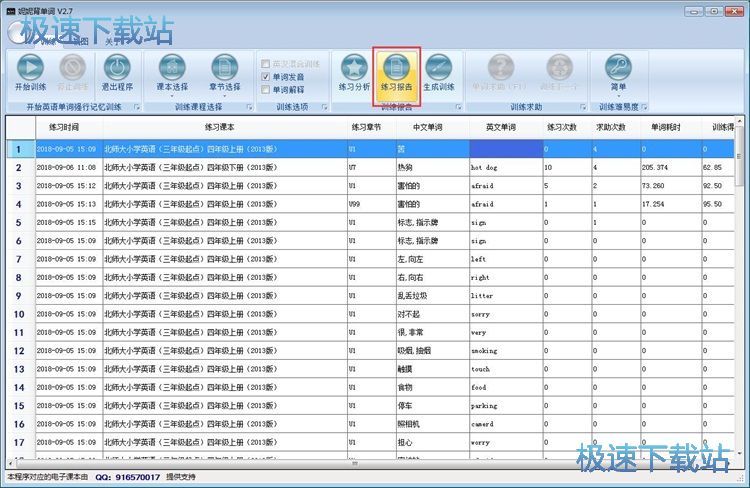Image resolution: width=750 pixels, height=488 pixels.
Task: Sort by 中文单词 column header
Action: point(432,127)
